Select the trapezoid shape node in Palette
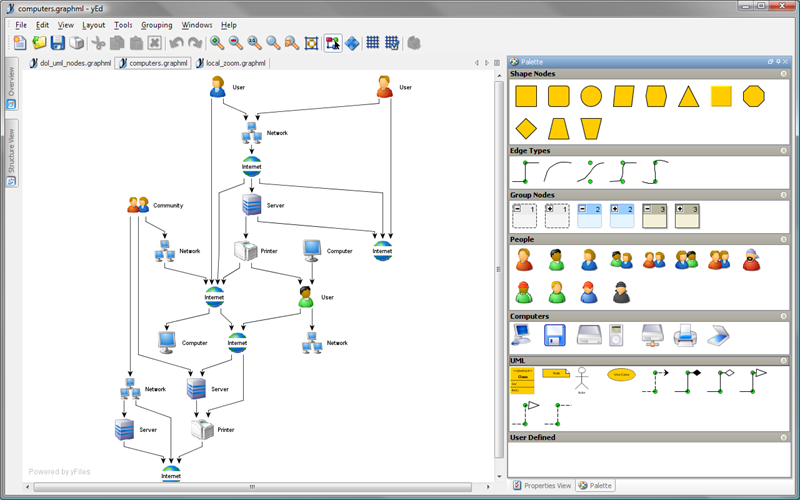The image size is (800, 500). pos(558,129)
